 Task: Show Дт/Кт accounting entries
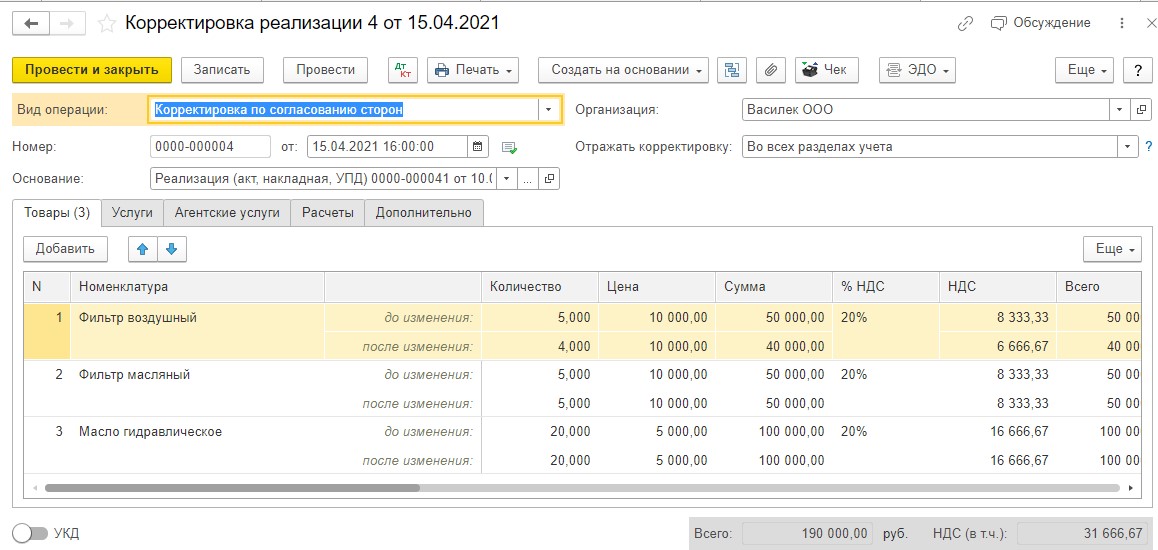coord(404,70)
